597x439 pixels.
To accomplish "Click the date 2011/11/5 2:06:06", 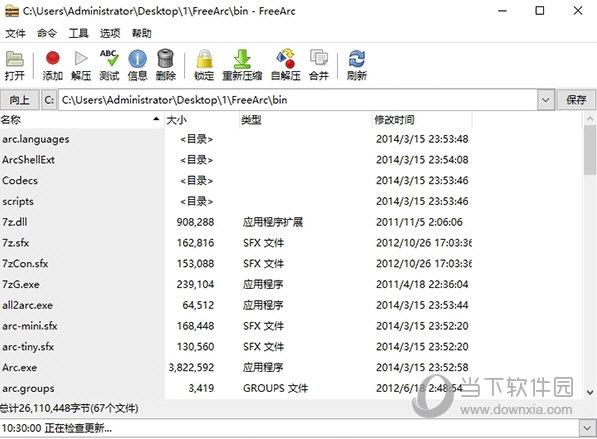I will click(419, 222).
